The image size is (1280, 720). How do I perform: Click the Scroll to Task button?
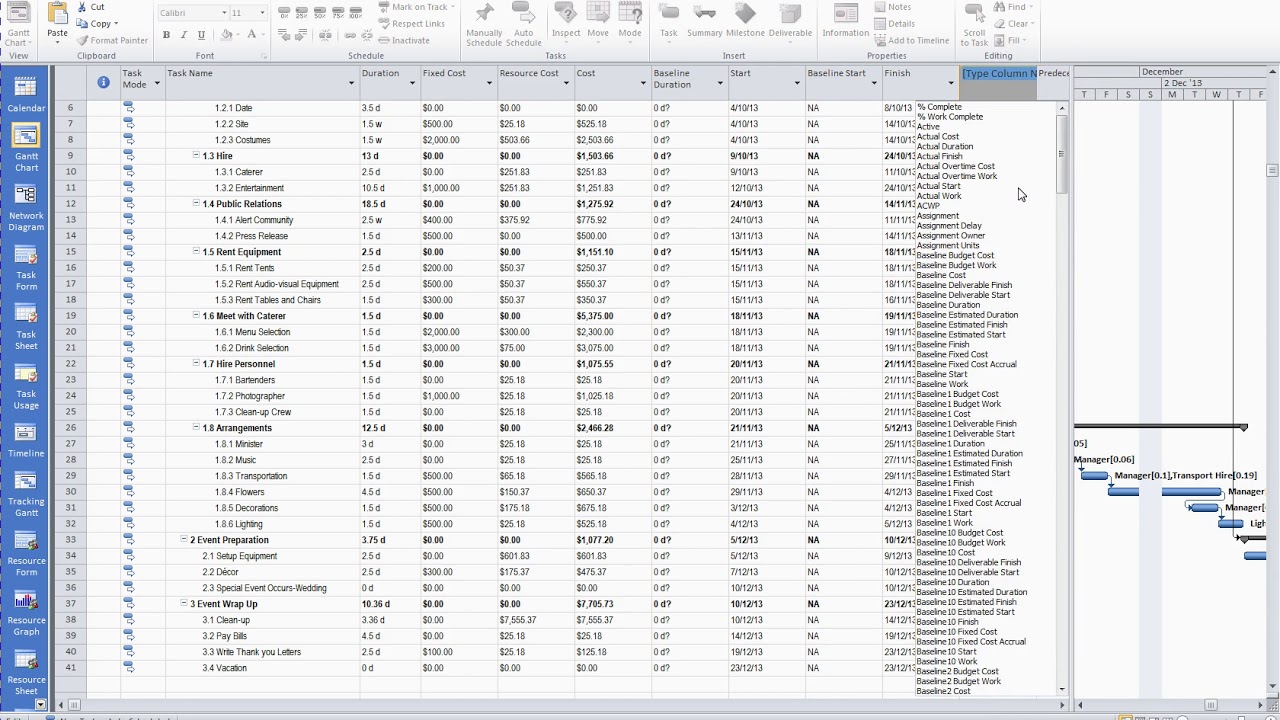click(975, 24)
